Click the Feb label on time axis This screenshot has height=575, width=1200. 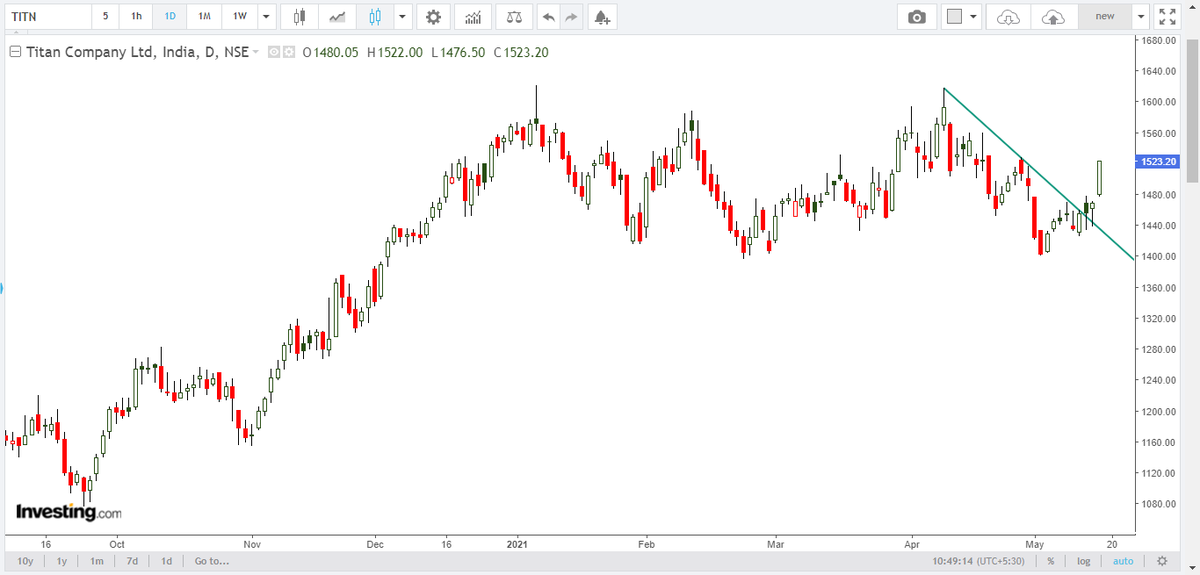pyautogui.click(x=645, y=545)
